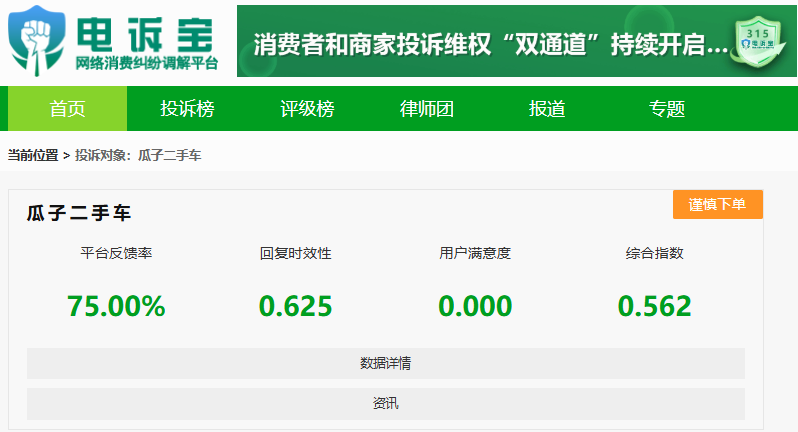798x432 pixels.
Task: Click the green 消费者和商家投诉维权 banner
Action: [517, 41]
